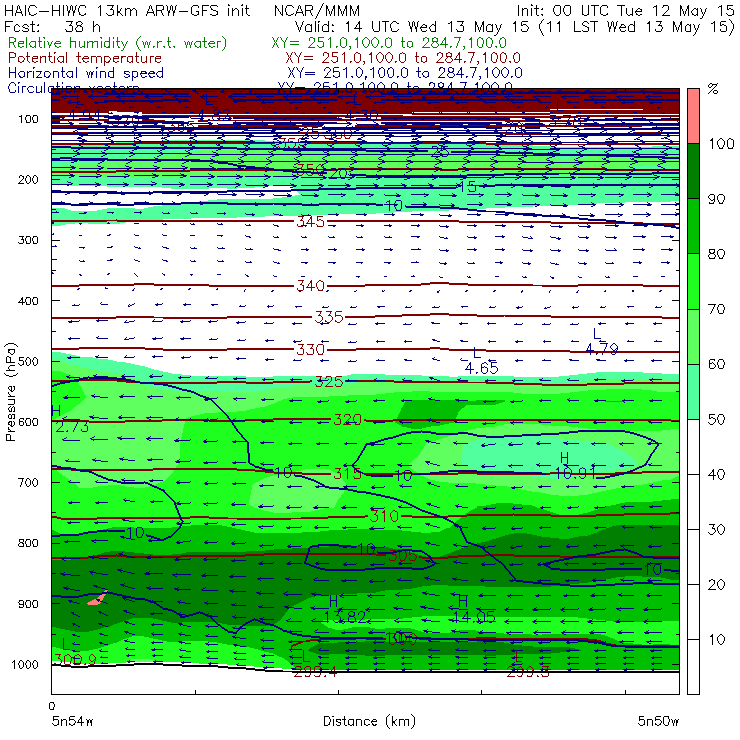Screen dimensions: 740x740
Task: Click the '20' colorbar tick label
Action: coord(716,585)
